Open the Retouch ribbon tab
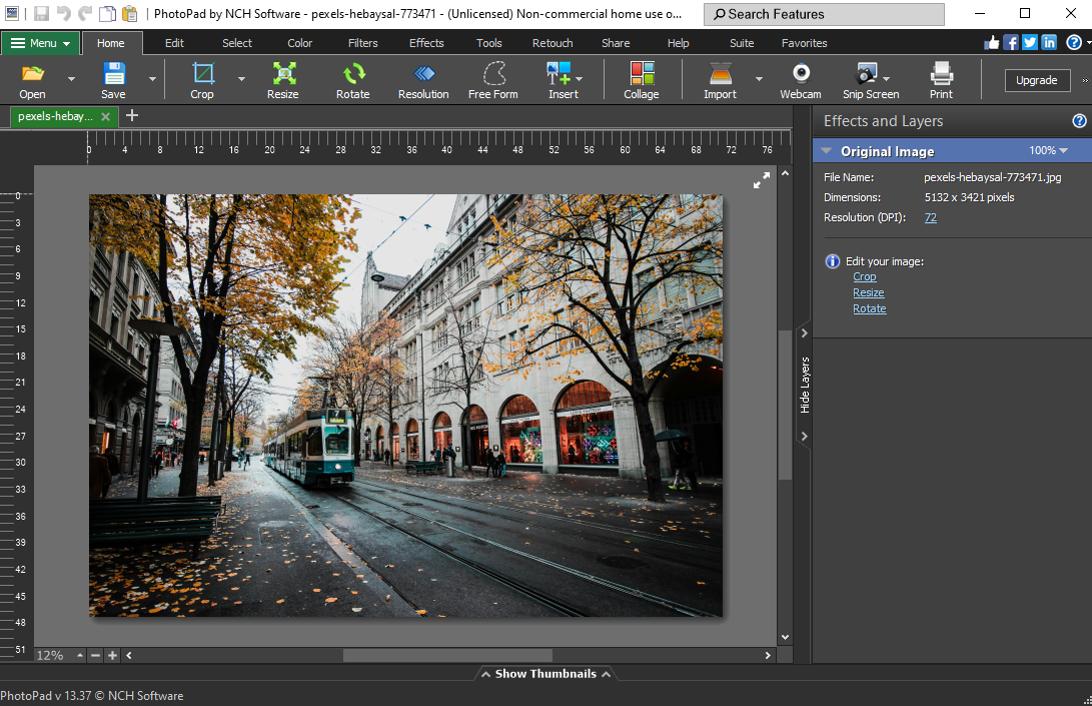Image resolution: width=1092 pixels, height=706 pixels. click(552, 43)
